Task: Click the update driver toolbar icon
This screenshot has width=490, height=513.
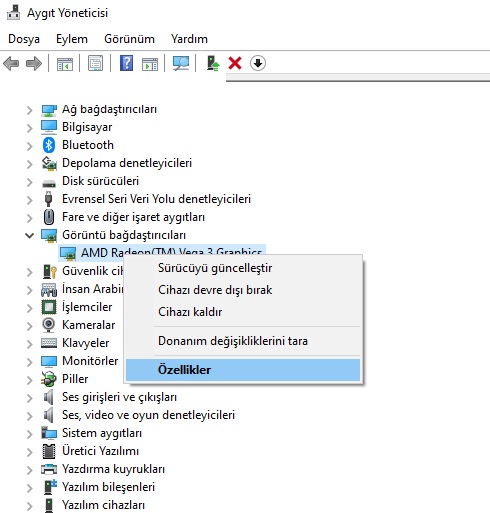Action: (x=213, y=63)
